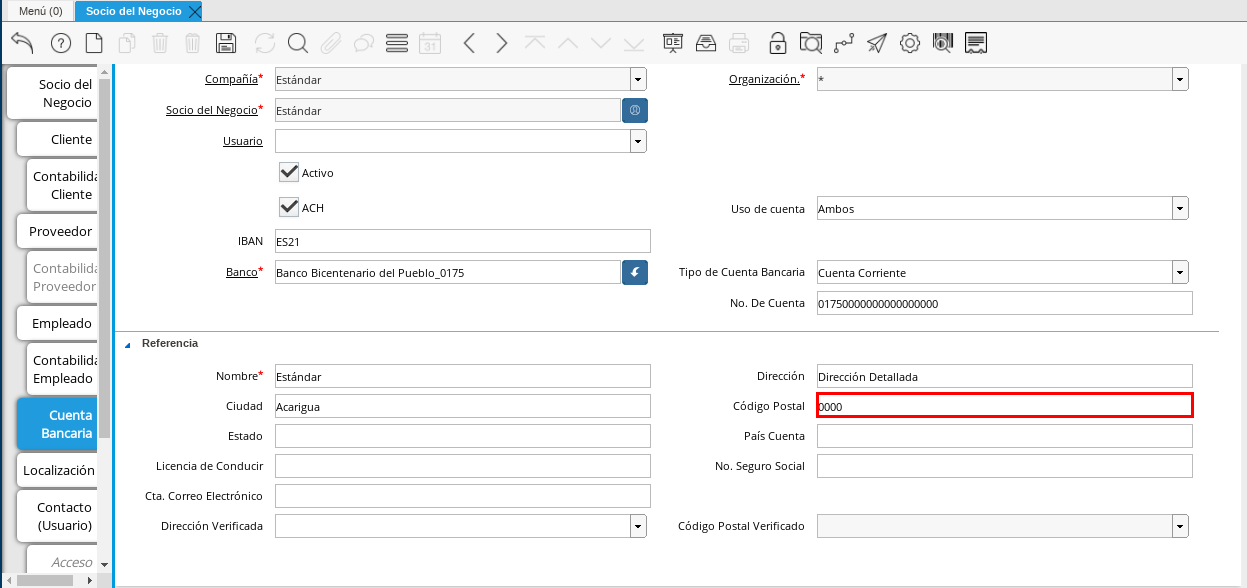Go to next record arrow
The height and width of the screenshot is (588, 1247).
502,43
